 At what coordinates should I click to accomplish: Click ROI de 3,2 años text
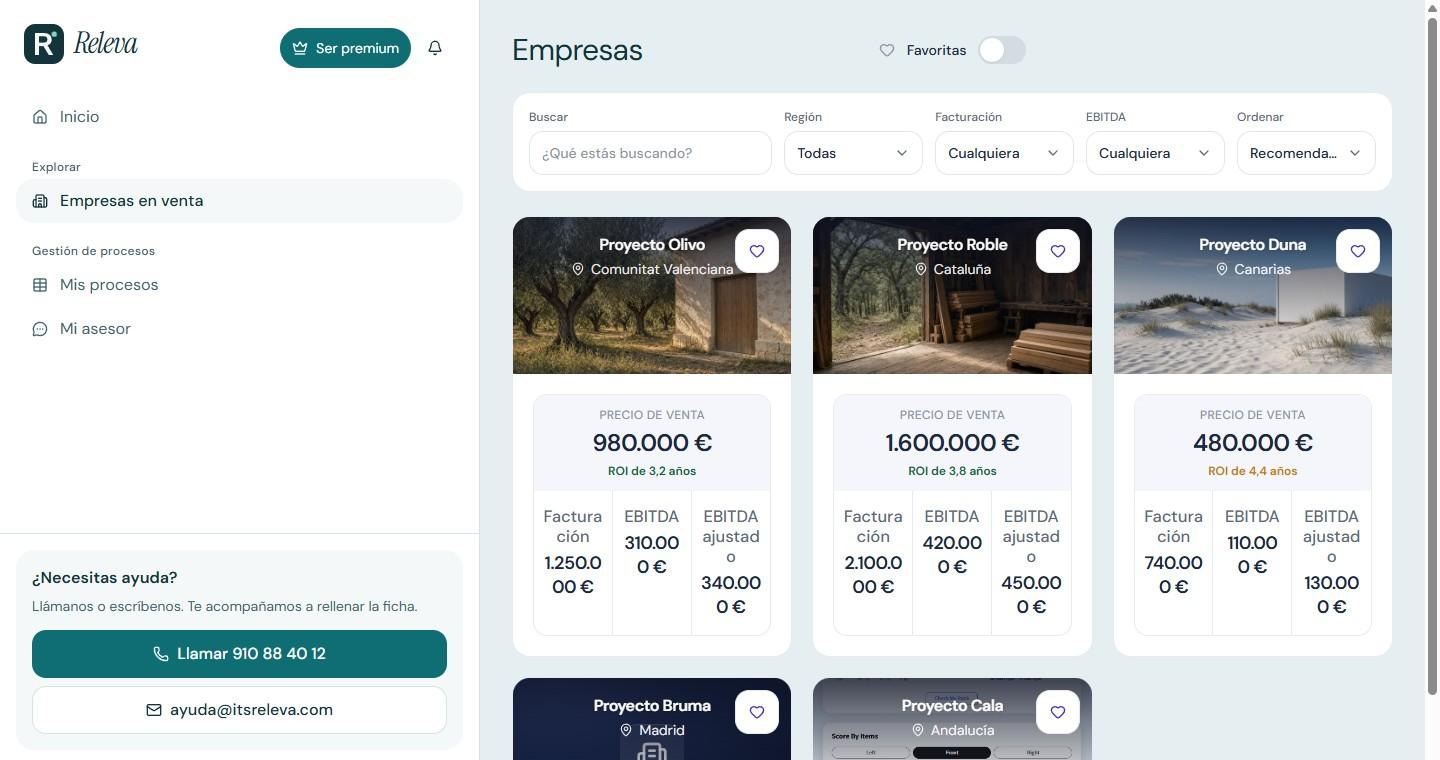pyautogui.click(x=652, y=471)
